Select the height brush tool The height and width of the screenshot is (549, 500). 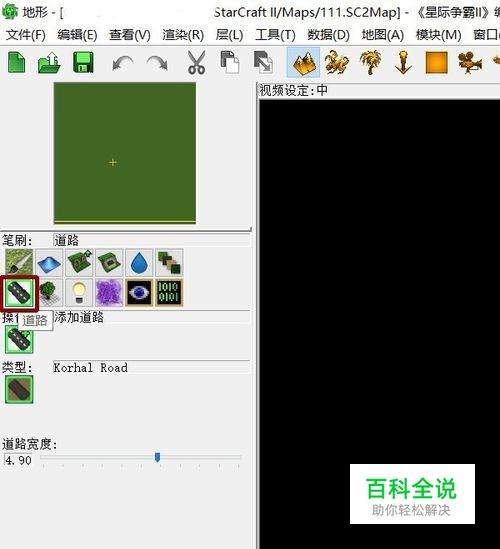pos(49,262)
